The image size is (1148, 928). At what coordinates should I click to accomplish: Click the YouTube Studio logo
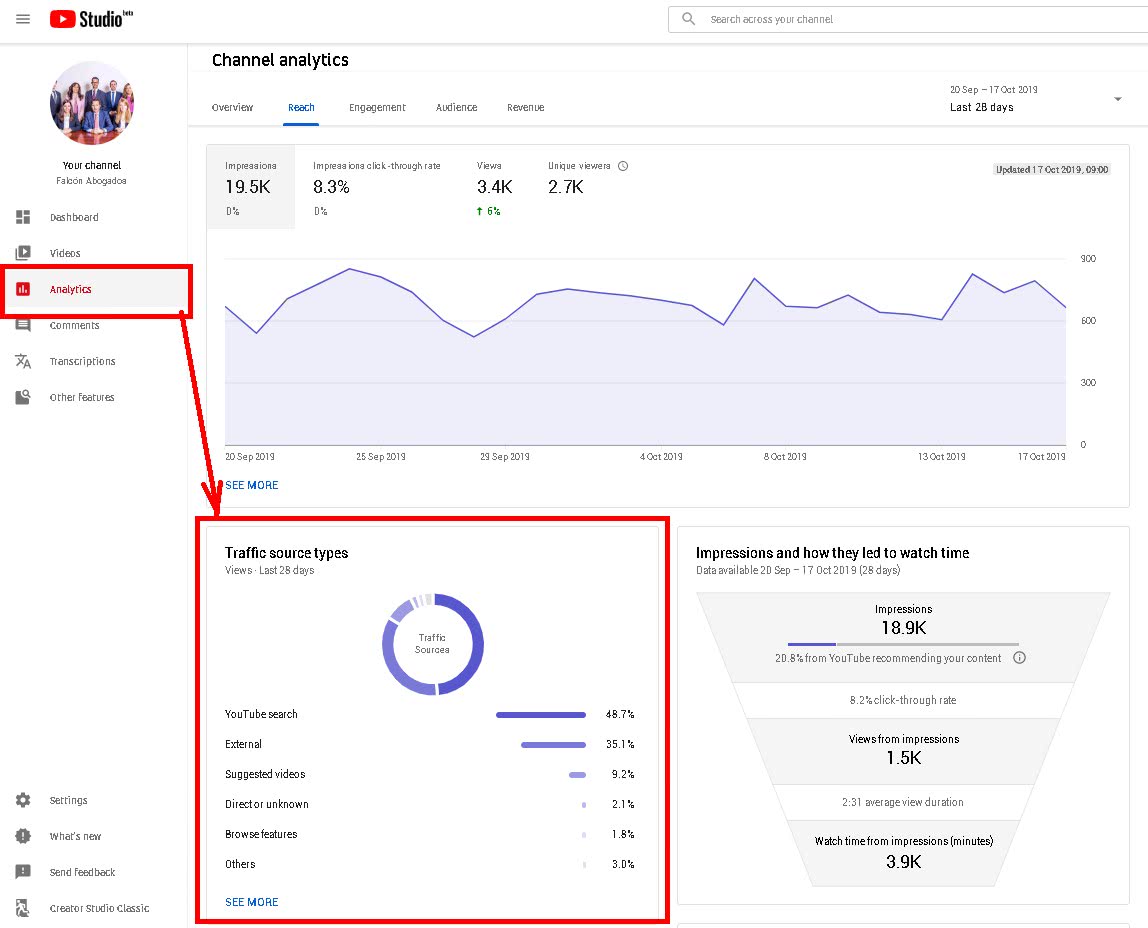[91, 19]
